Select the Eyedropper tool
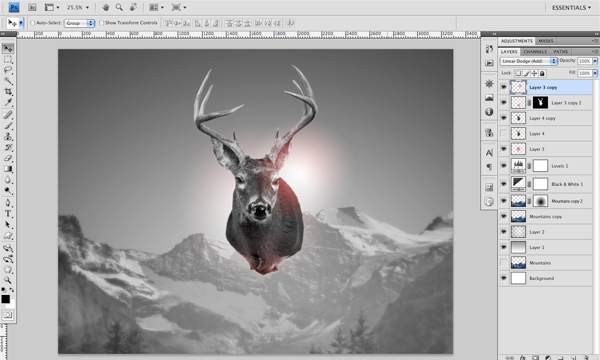Image resolution: width=600 pixels, height=360 pixels. pos(8,102)
